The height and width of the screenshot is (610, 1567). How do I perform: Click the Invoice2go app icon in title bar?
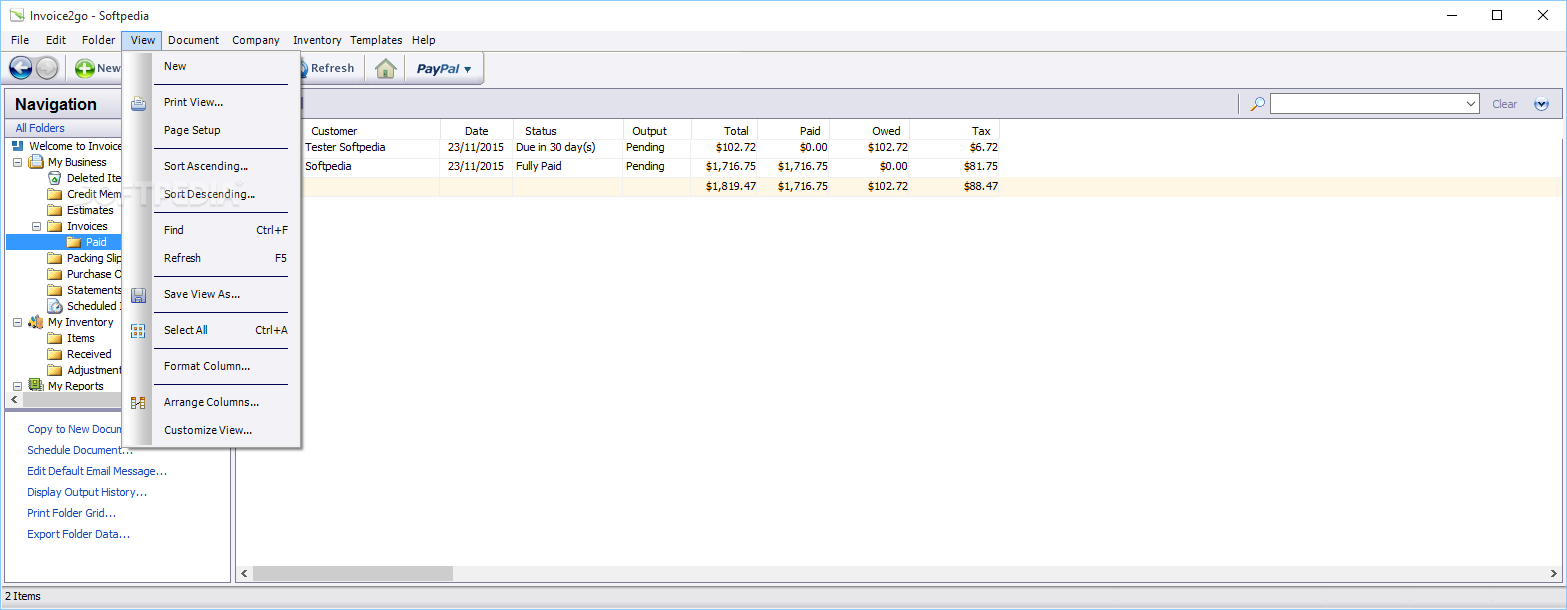16,15
